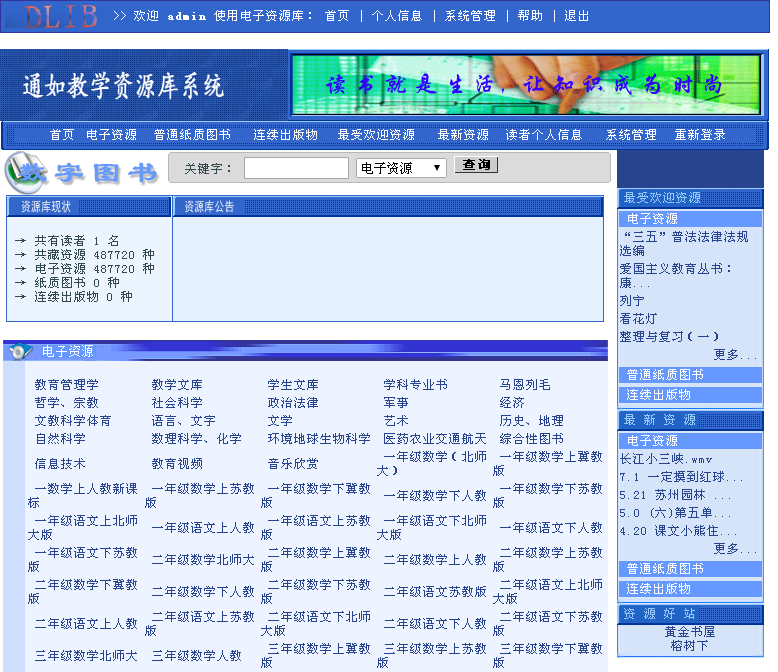Click 更多... under 最受欢迎资源 list
Image resolution: width=778 pixels, height=672 pixels.
click(735, 355)
